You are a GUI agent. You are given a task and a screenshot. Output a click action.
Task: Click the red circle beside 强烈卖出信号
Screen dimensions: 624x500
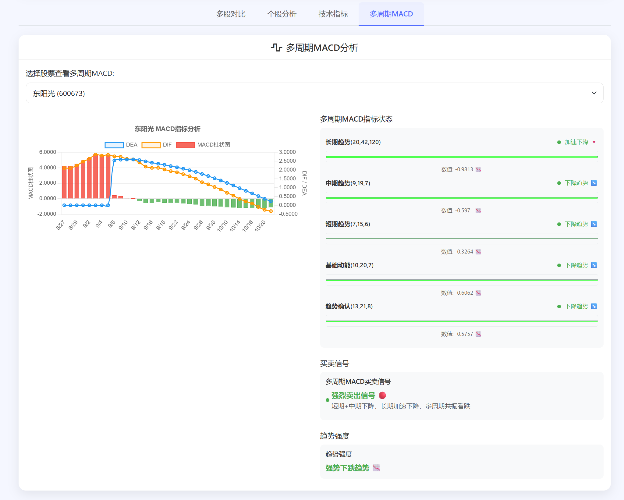(383, 396)
